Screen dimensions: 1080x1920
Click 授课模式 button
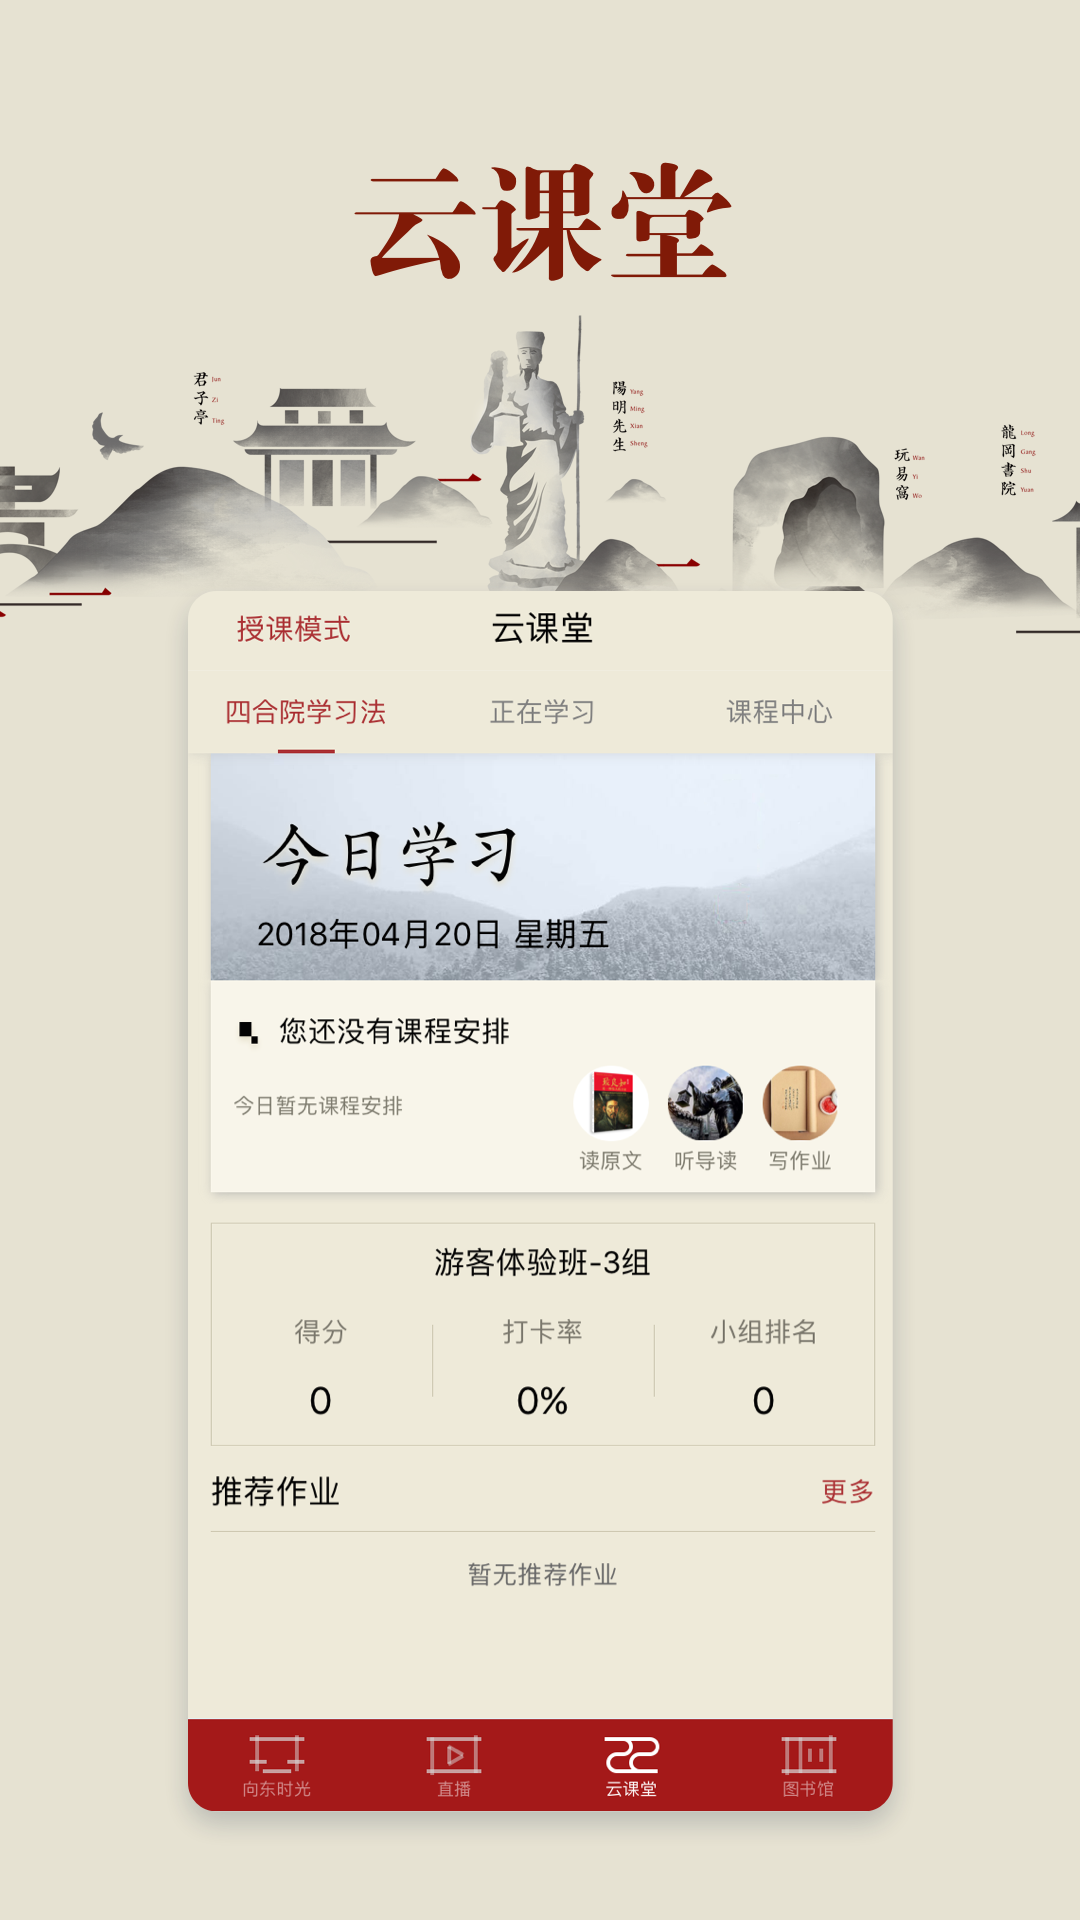[x=293, y=629]
